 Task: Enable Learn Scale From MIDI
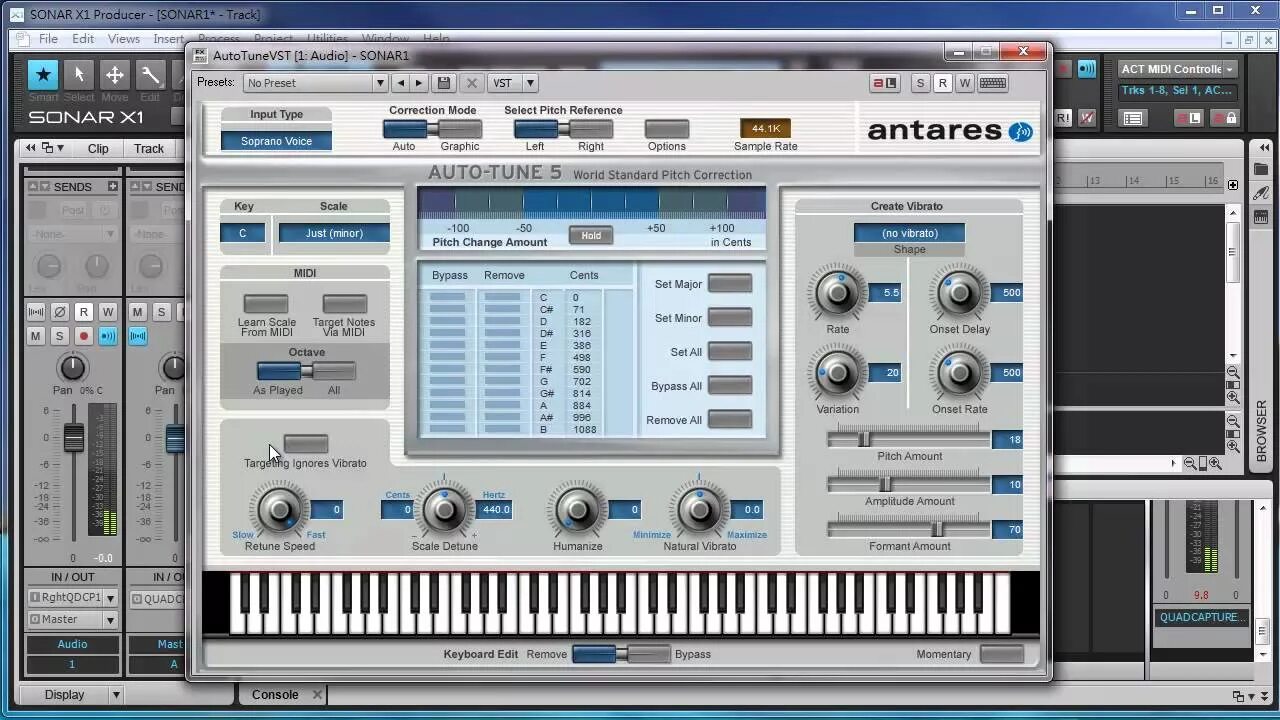(x=266, y=304)
